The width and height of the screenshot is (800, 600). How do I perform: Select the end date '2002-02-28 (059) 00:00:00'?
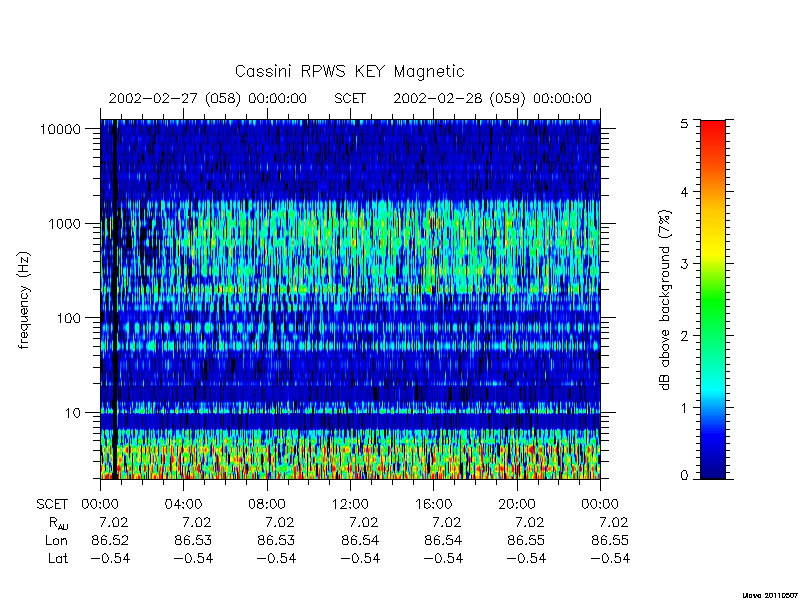(492, 98)
